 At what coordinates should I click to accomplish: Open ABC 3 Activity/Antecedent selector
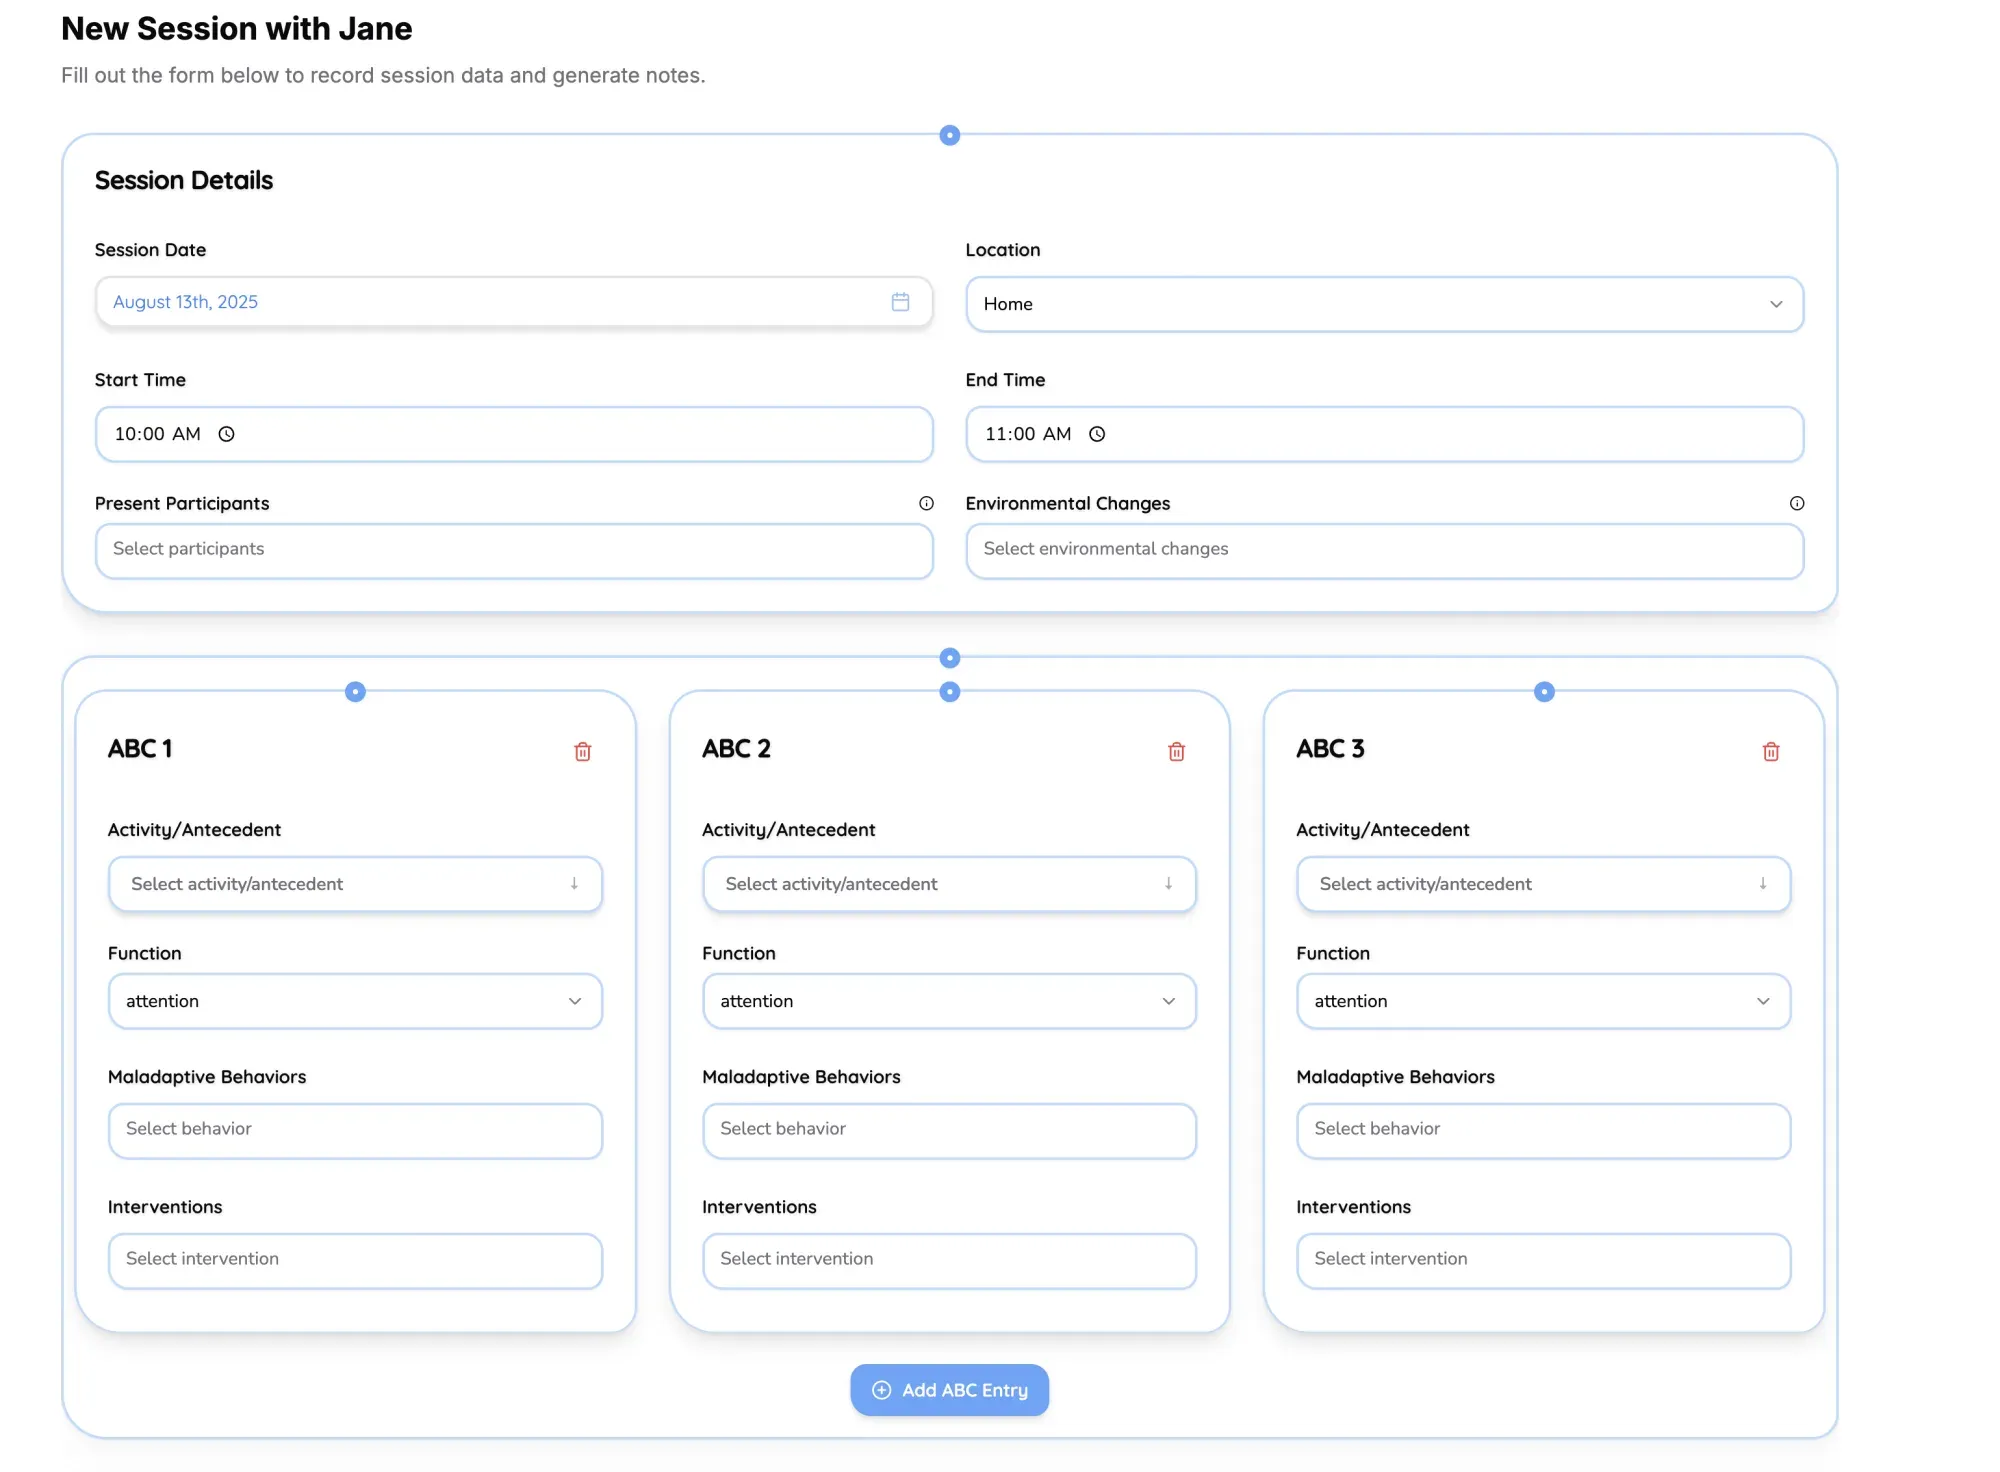[x=1543, y=884]
